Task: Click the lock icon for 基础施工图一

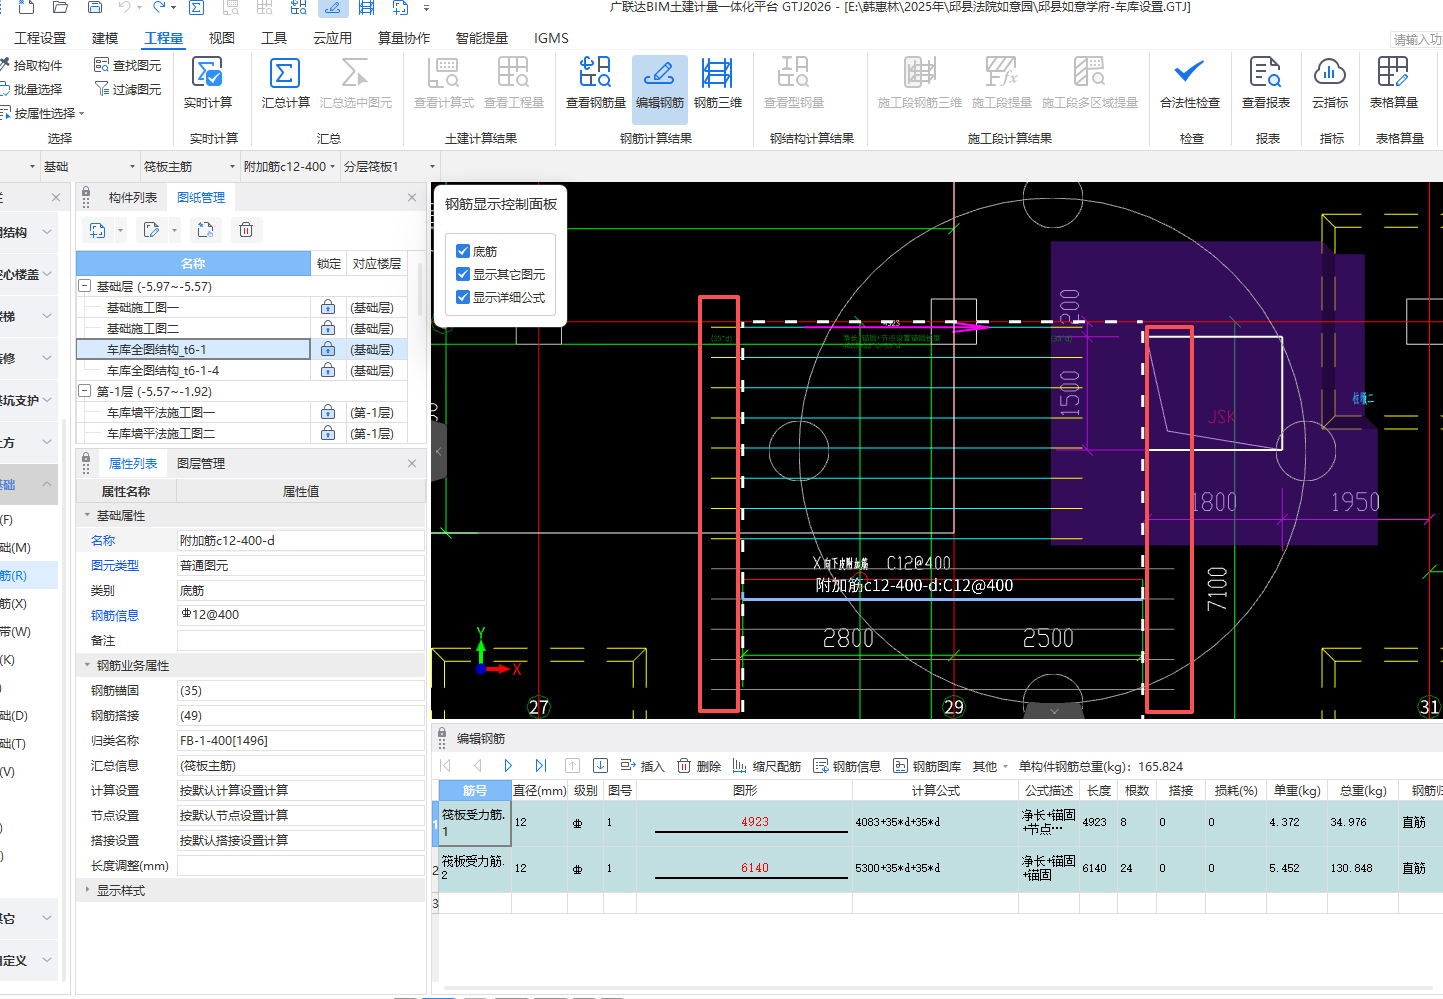Action: (328, 307)
